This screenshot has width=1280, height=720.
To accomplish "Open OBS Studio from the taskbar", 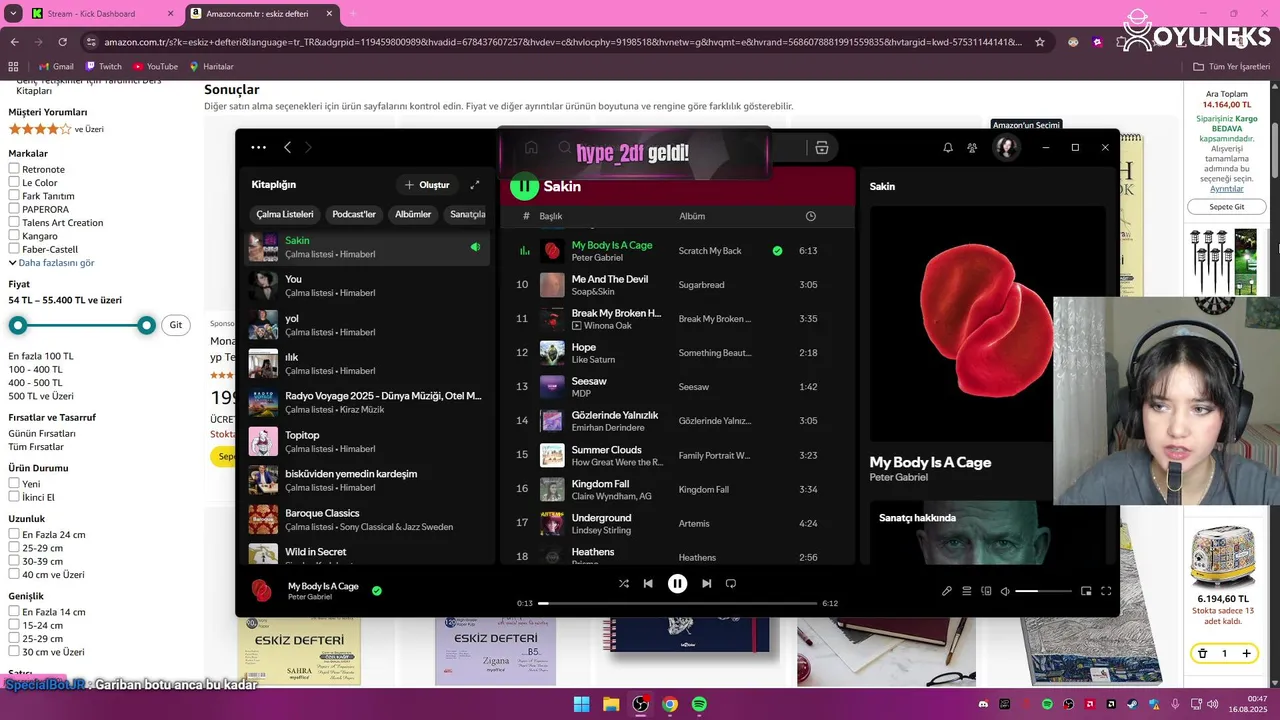I will pos(641,704).
